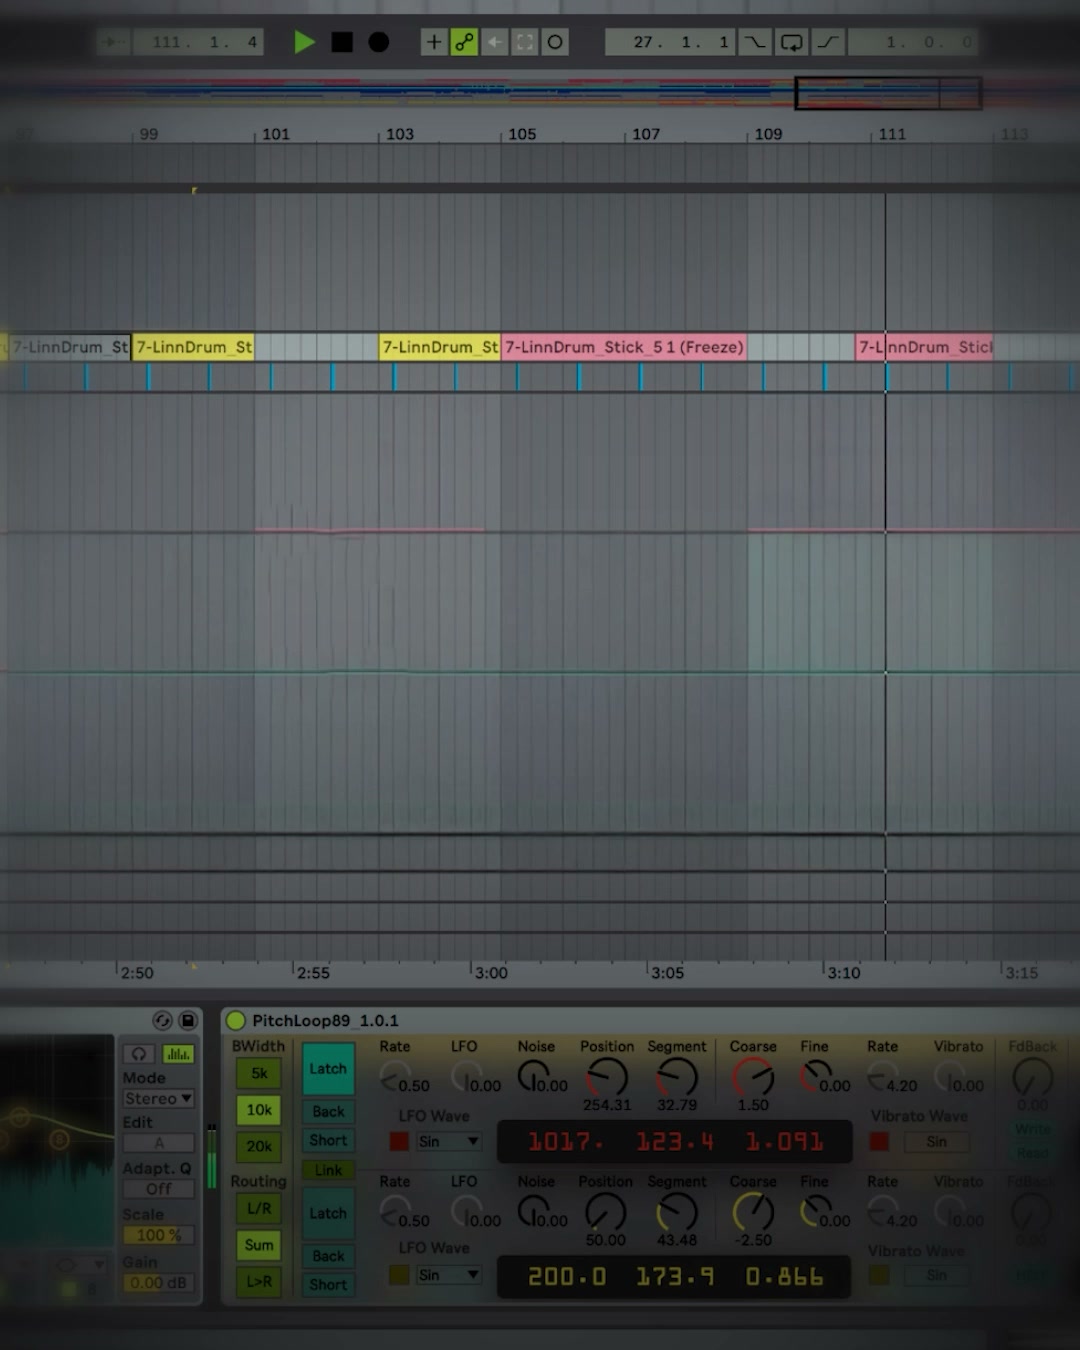The height and width of the screenshot is (1350, 1080).
Task: Select yellow 7-LinnDrum_St clip starting near bar 99
Action: click(x=193, y=347)
